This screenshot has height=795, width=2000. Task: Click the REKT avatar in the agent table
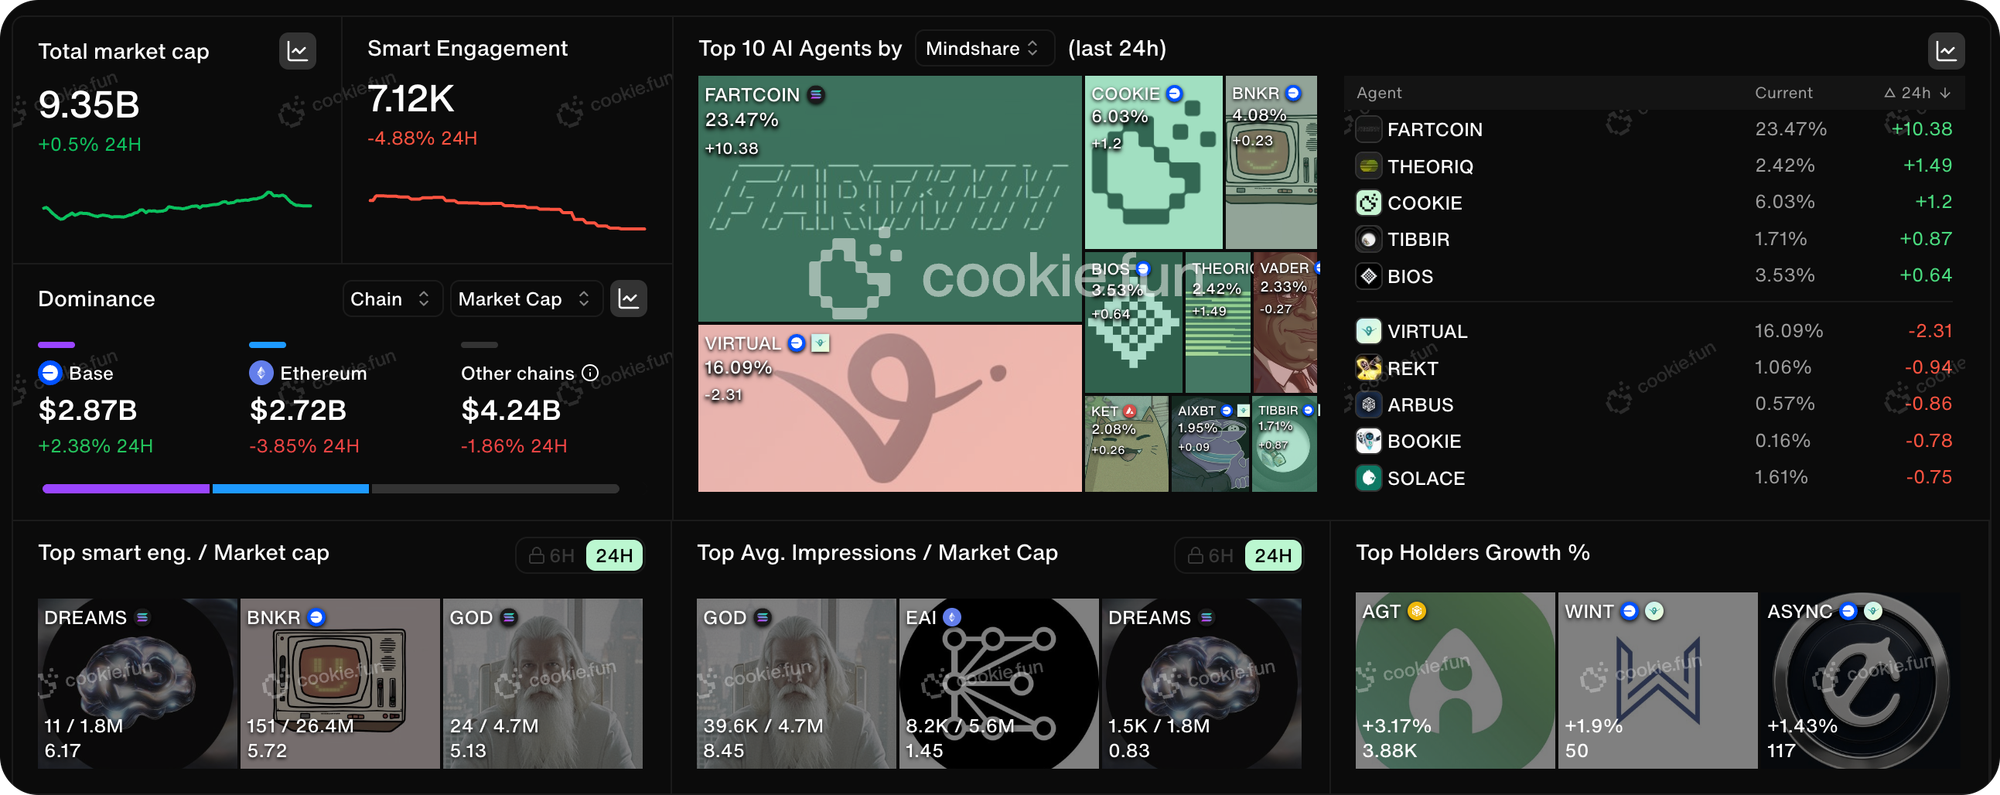click(1369, 368)
